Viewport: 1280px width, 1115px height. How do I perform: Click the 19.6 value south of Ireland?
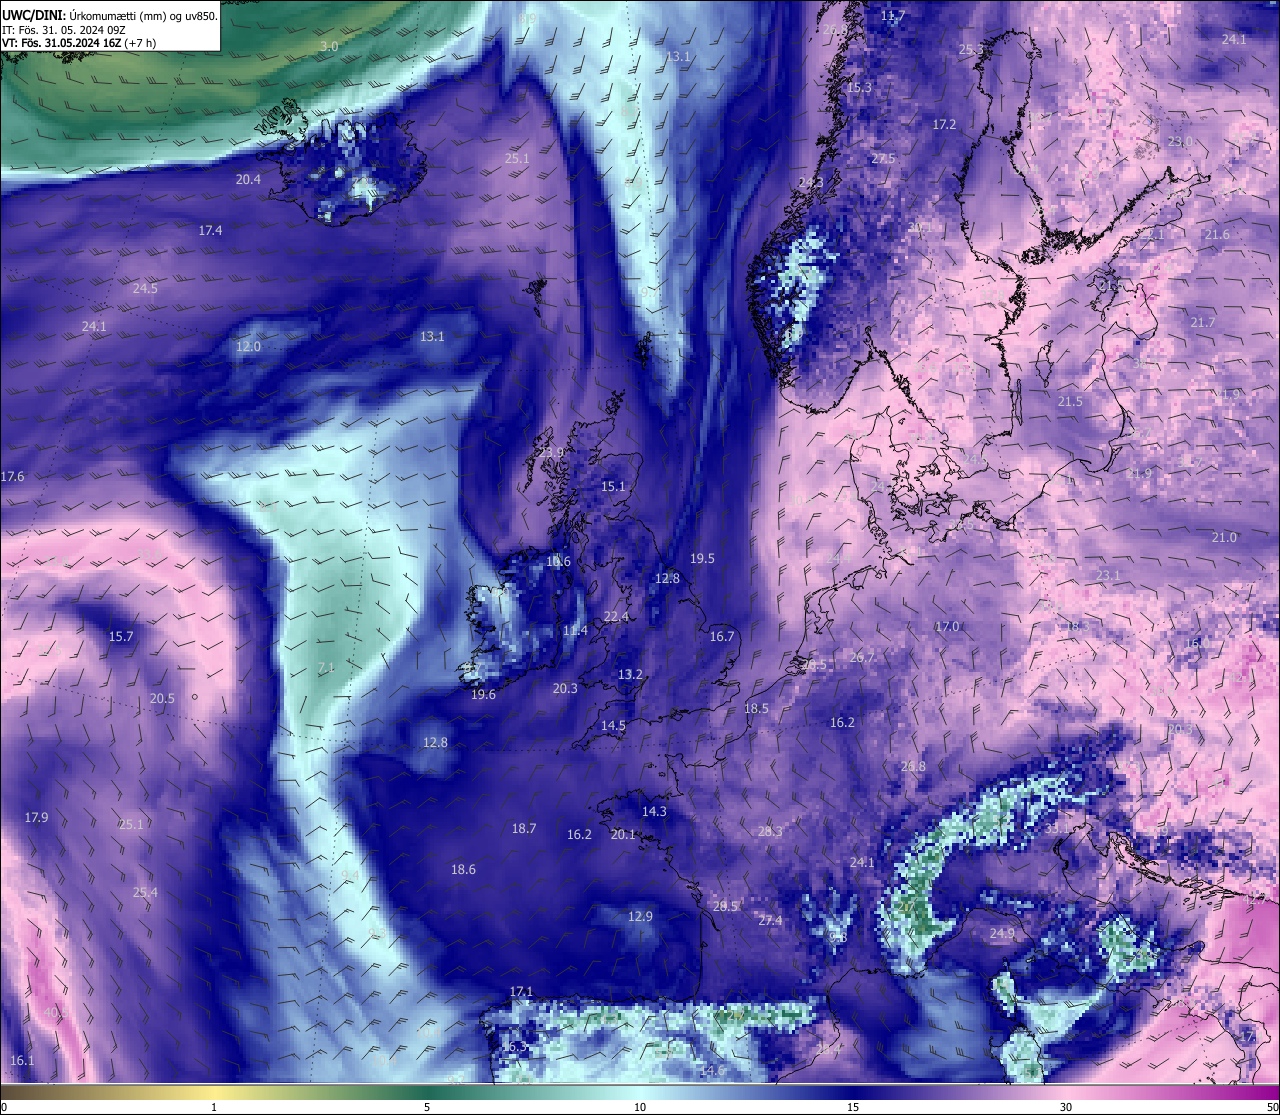pyautogui.click(x=483, y=695)
